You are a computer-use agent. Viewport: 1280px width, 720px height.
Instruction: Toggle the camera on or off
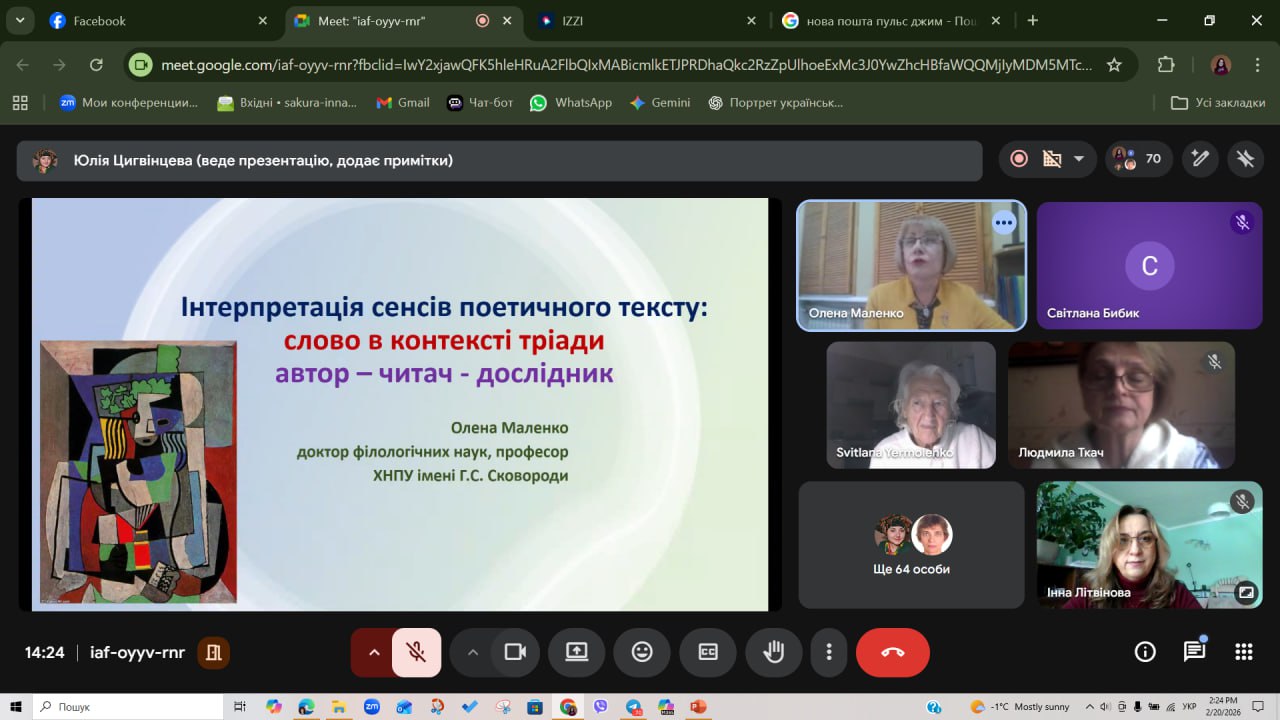[x=515, y=652]
